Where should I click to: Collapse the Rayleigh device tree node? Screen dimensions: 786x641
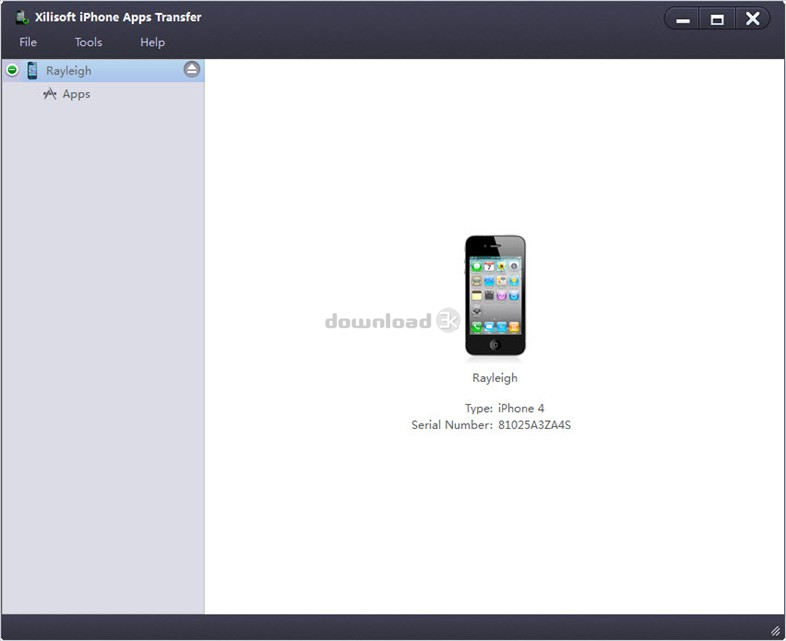tap(13, 70)
